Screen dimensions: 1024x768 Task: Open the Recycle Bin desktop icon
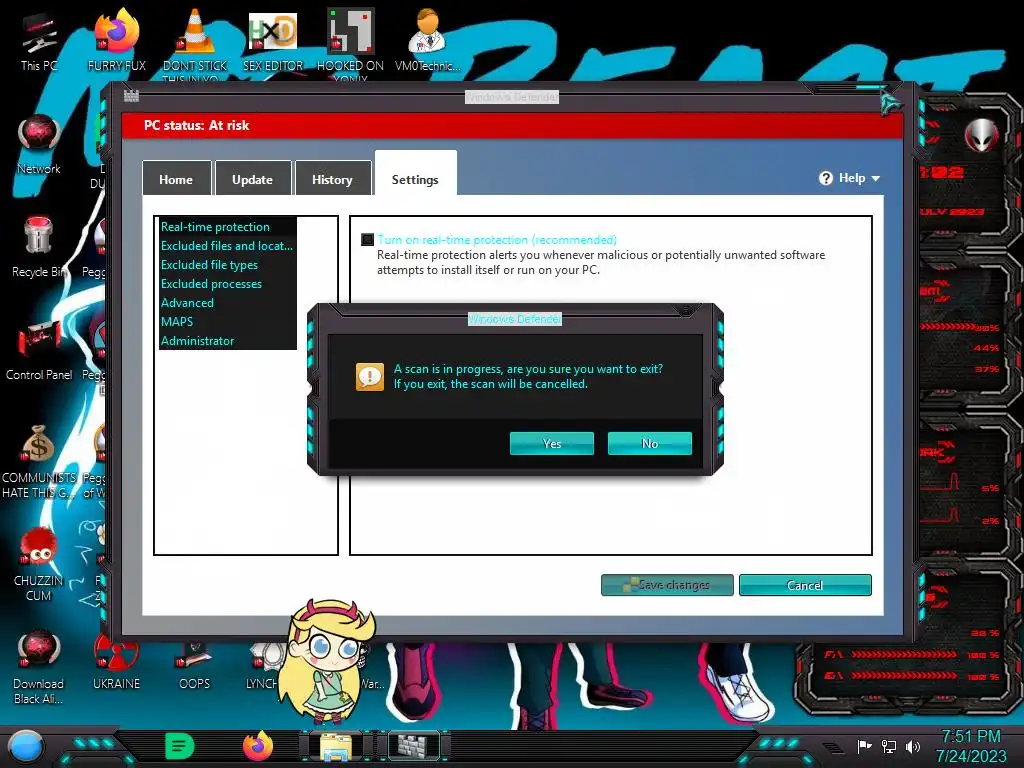click(x=39, y=247)
